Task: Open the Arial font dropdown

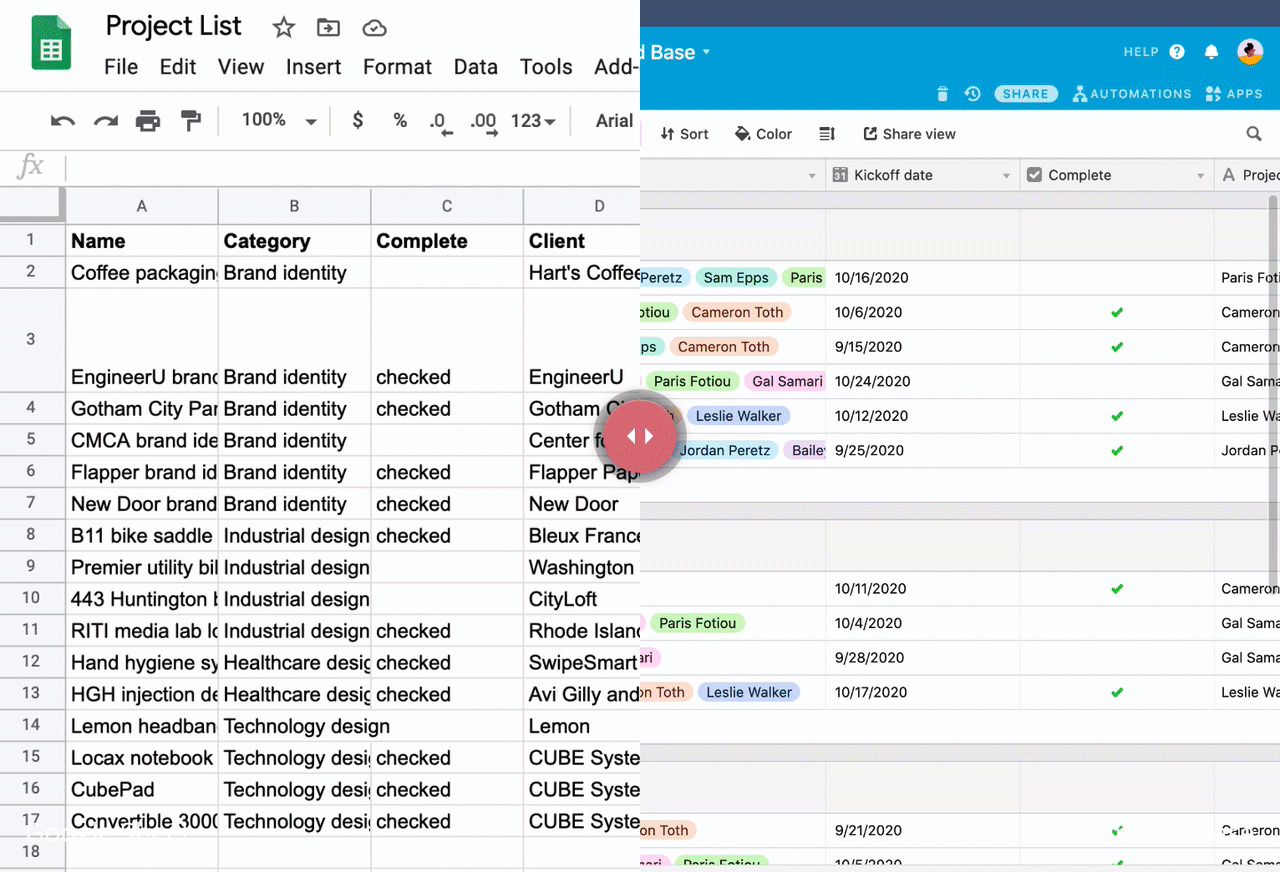Action: 615,121
